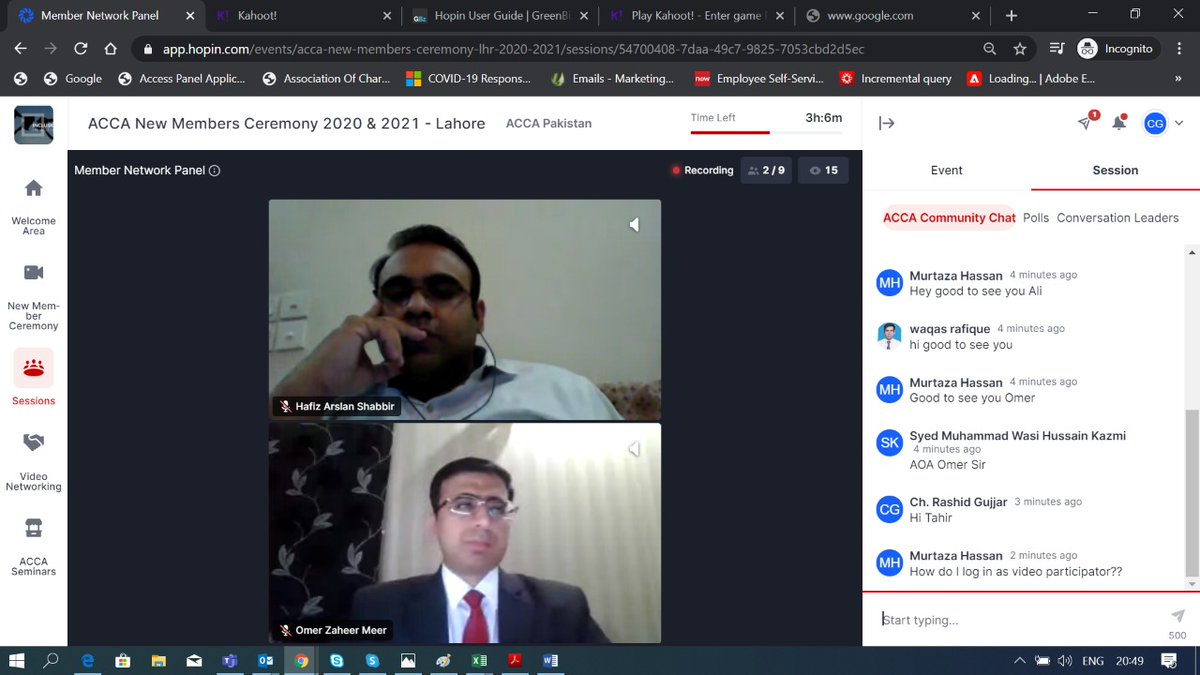
Task: Reload the current page
Action: click(x=80, y=49)
